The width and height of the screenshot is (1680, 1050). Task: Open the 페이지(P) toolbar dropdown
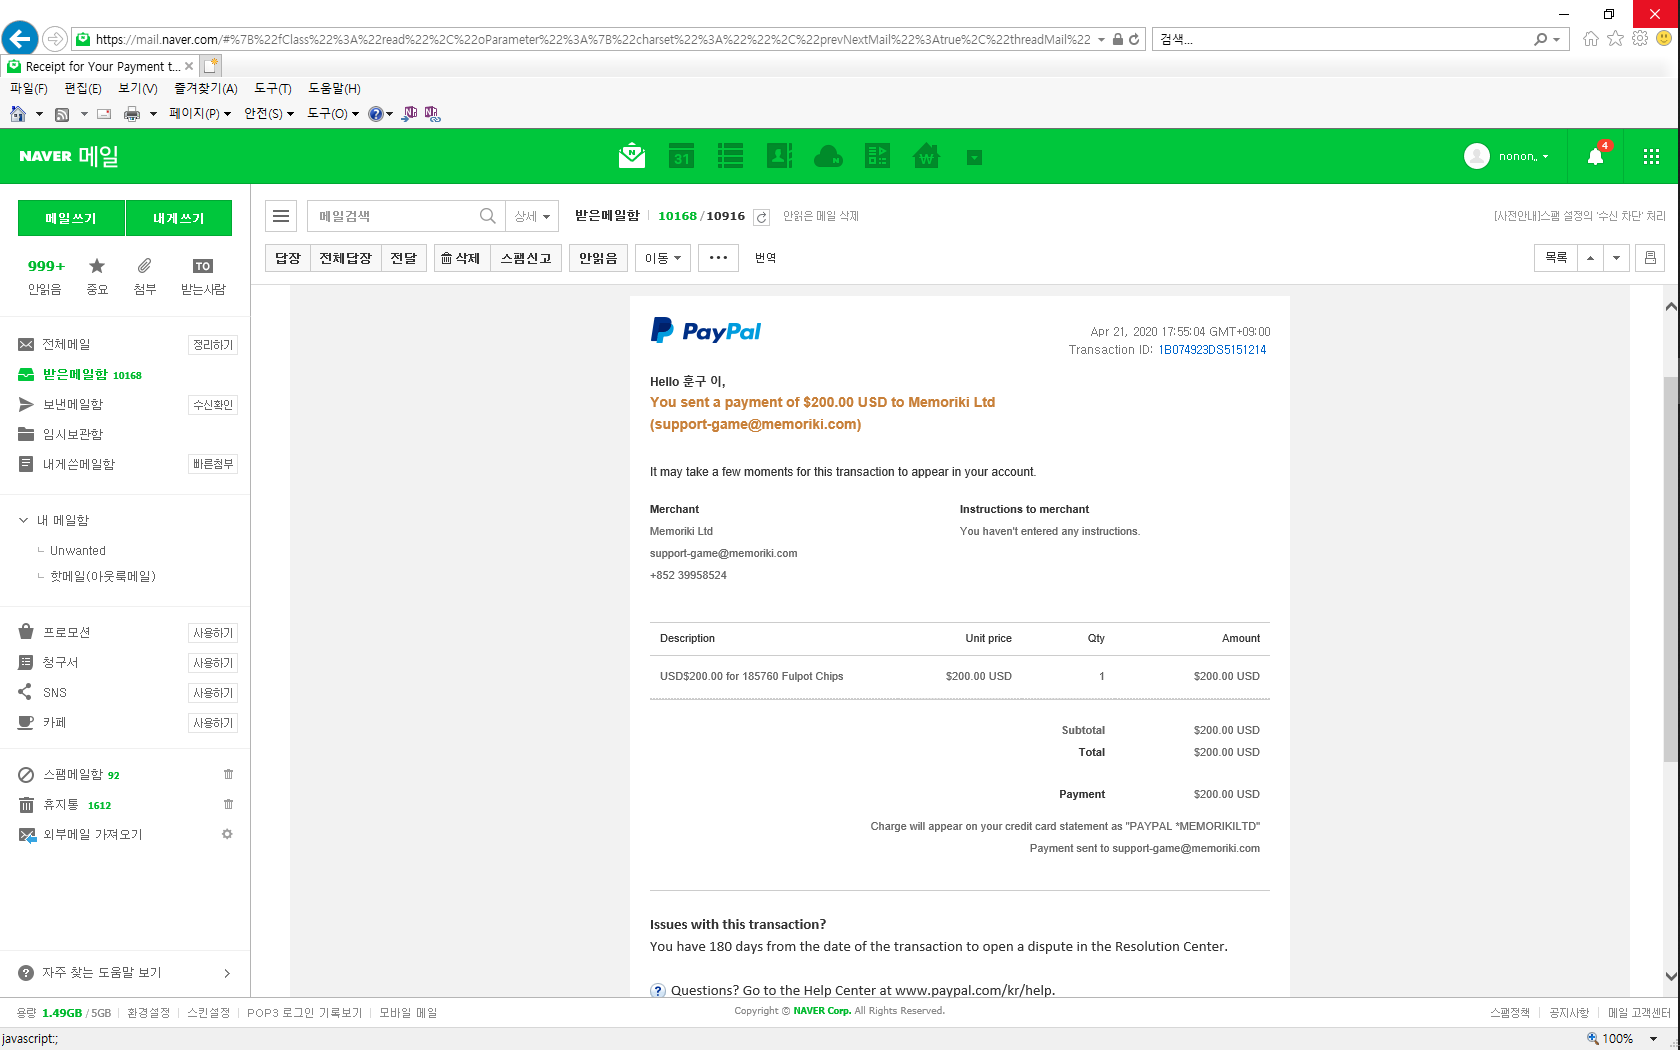pyautogui.click(x=200, y=114)
